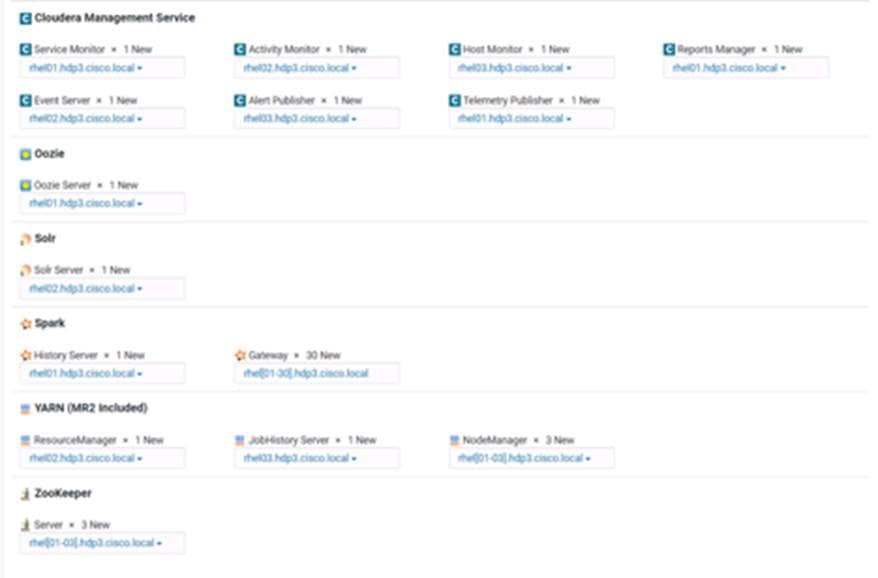Click the NodeManager role icon

(454, 440)
